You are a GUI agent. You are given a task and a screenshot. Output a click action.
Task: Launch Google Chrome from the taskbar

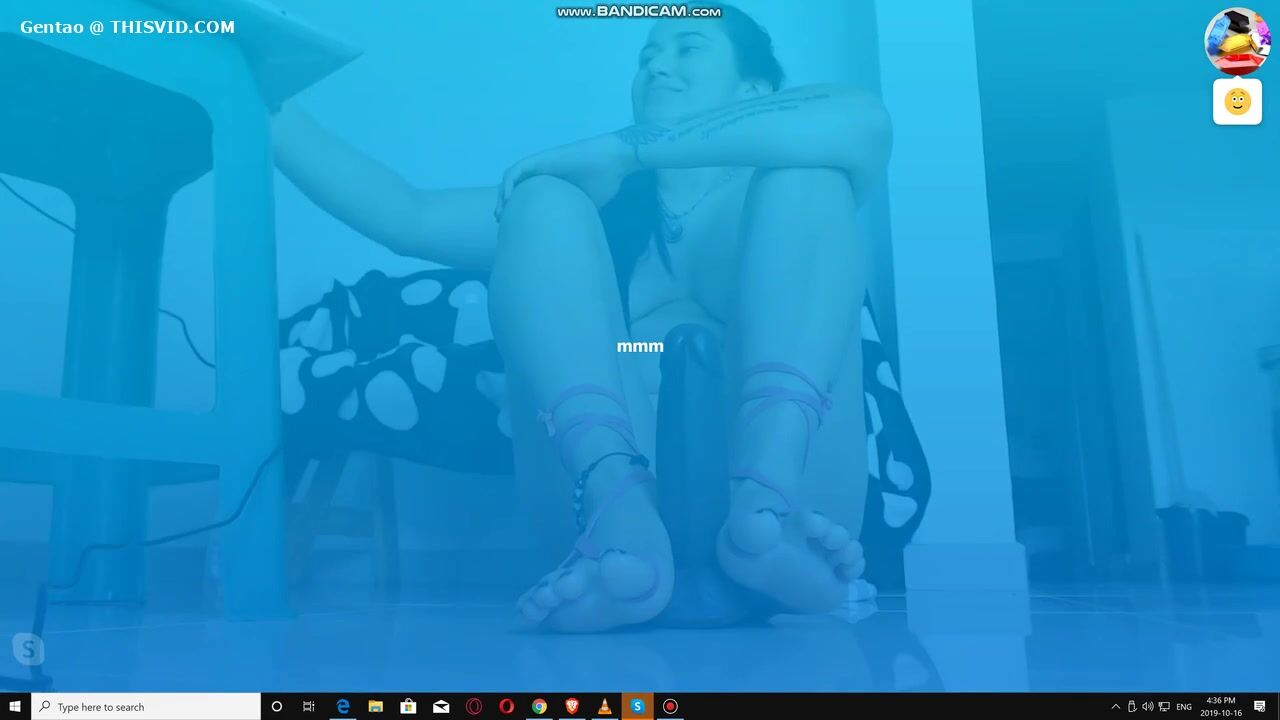(539, 706)
